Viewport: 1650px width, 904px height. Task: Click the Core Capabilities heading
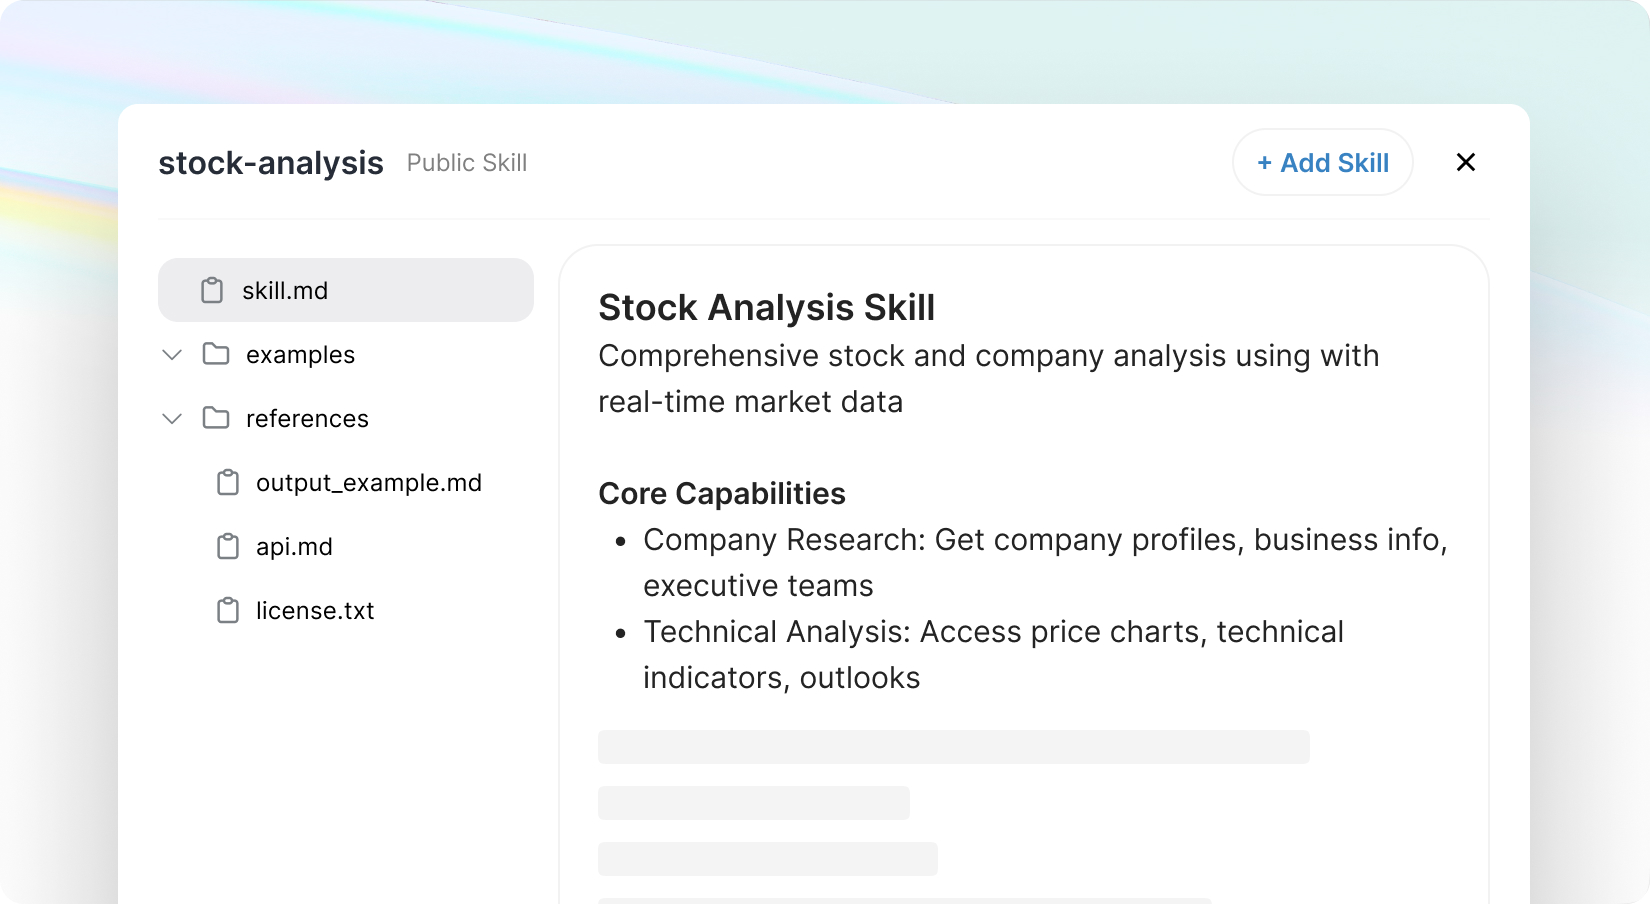[x=722, y=494]
